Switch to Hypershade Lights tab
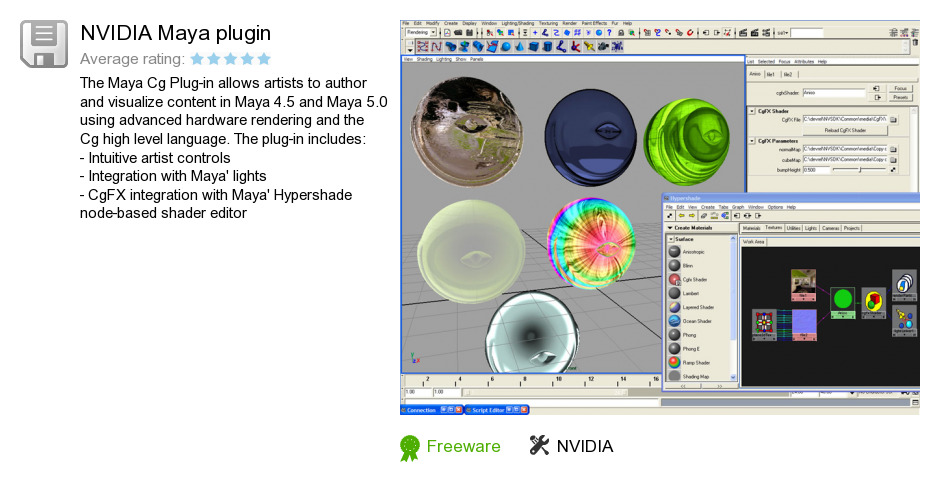The width and height of the screenshot is (940, 492). (x=811, y=228)
